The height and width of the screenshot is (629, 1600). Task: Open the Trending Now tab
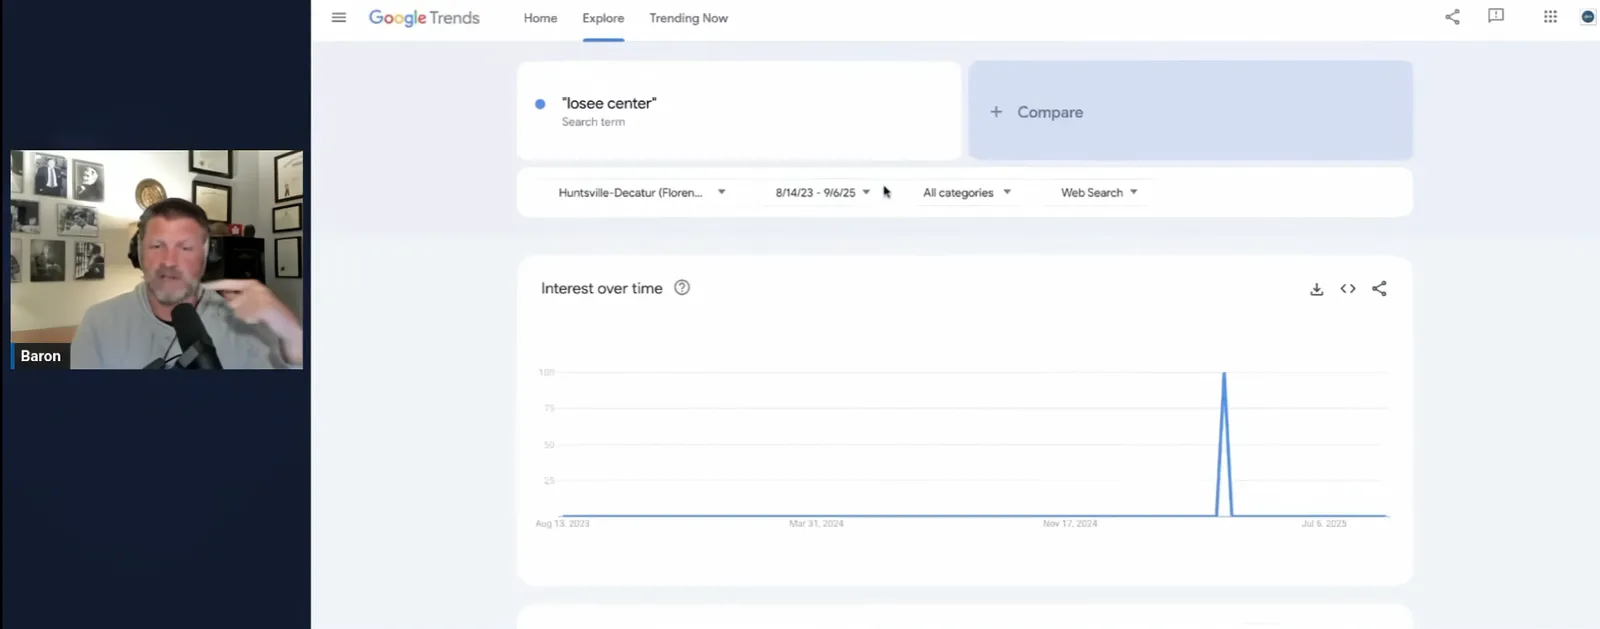tap(688, 18)
